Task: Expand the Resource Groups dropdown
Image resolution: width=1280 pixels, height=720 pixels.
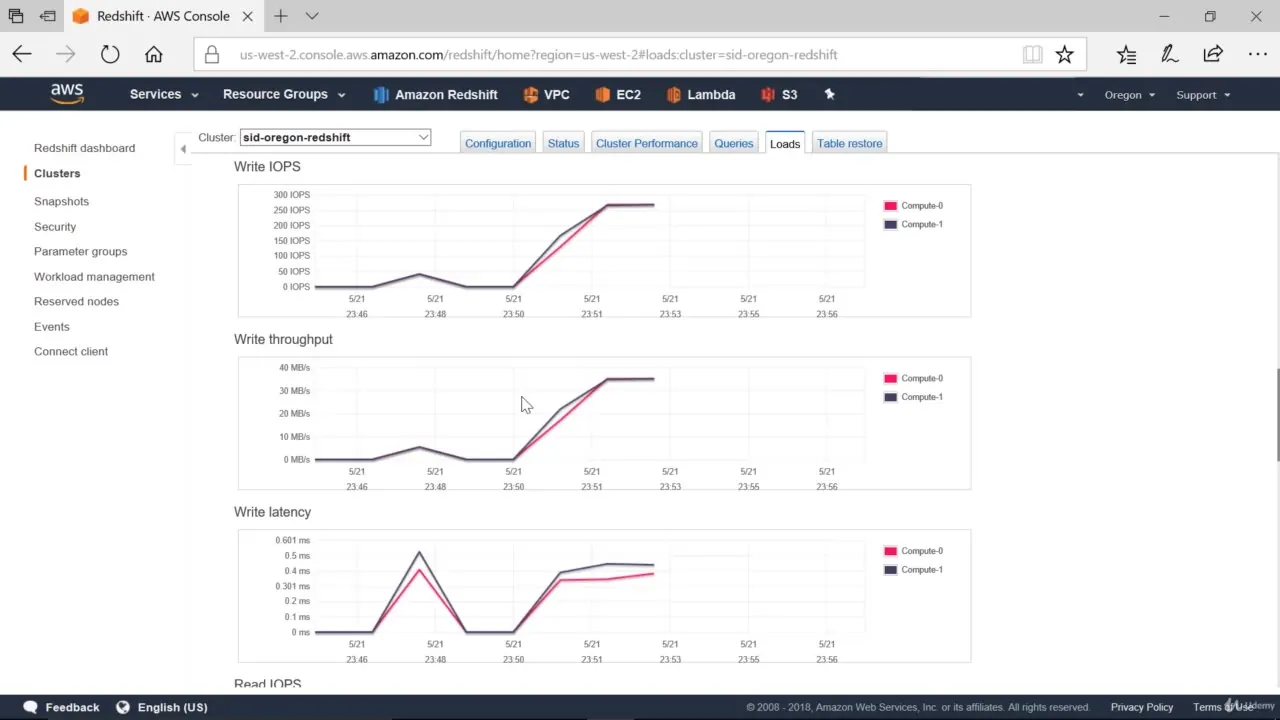Action: (284, 94)
